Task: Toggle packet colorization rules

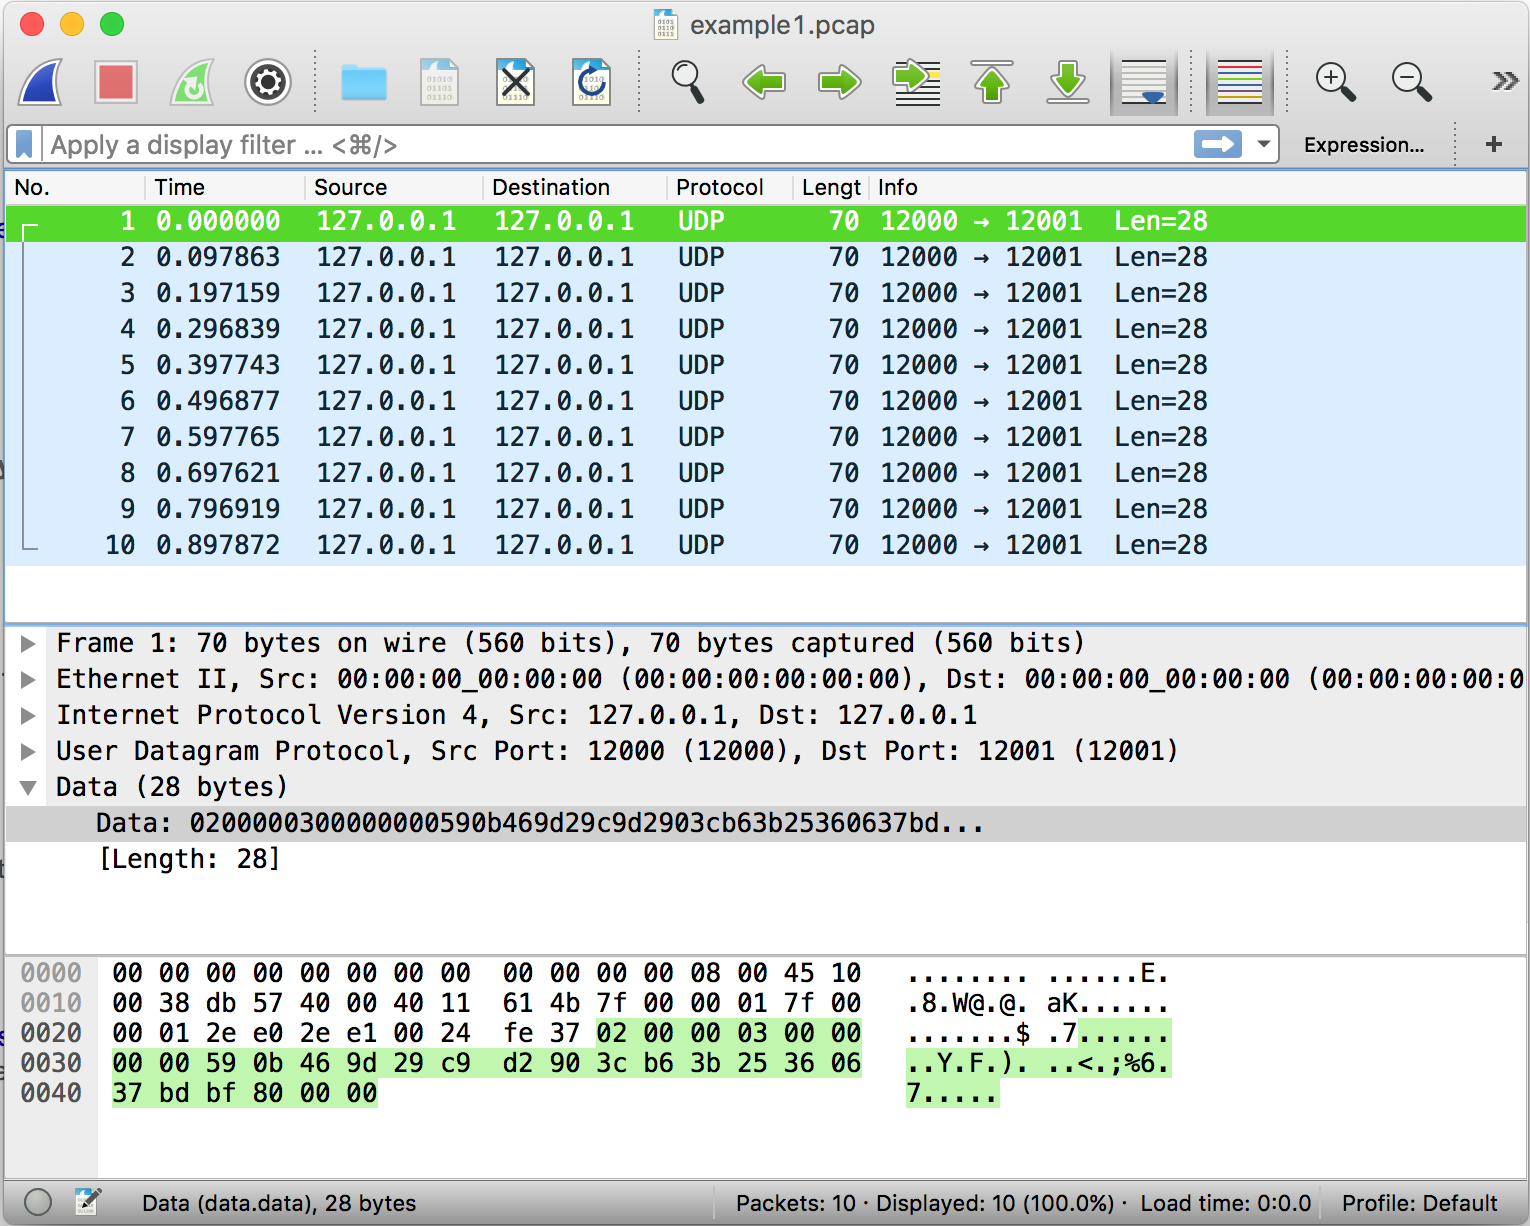Action: (x=1240, y=82)
